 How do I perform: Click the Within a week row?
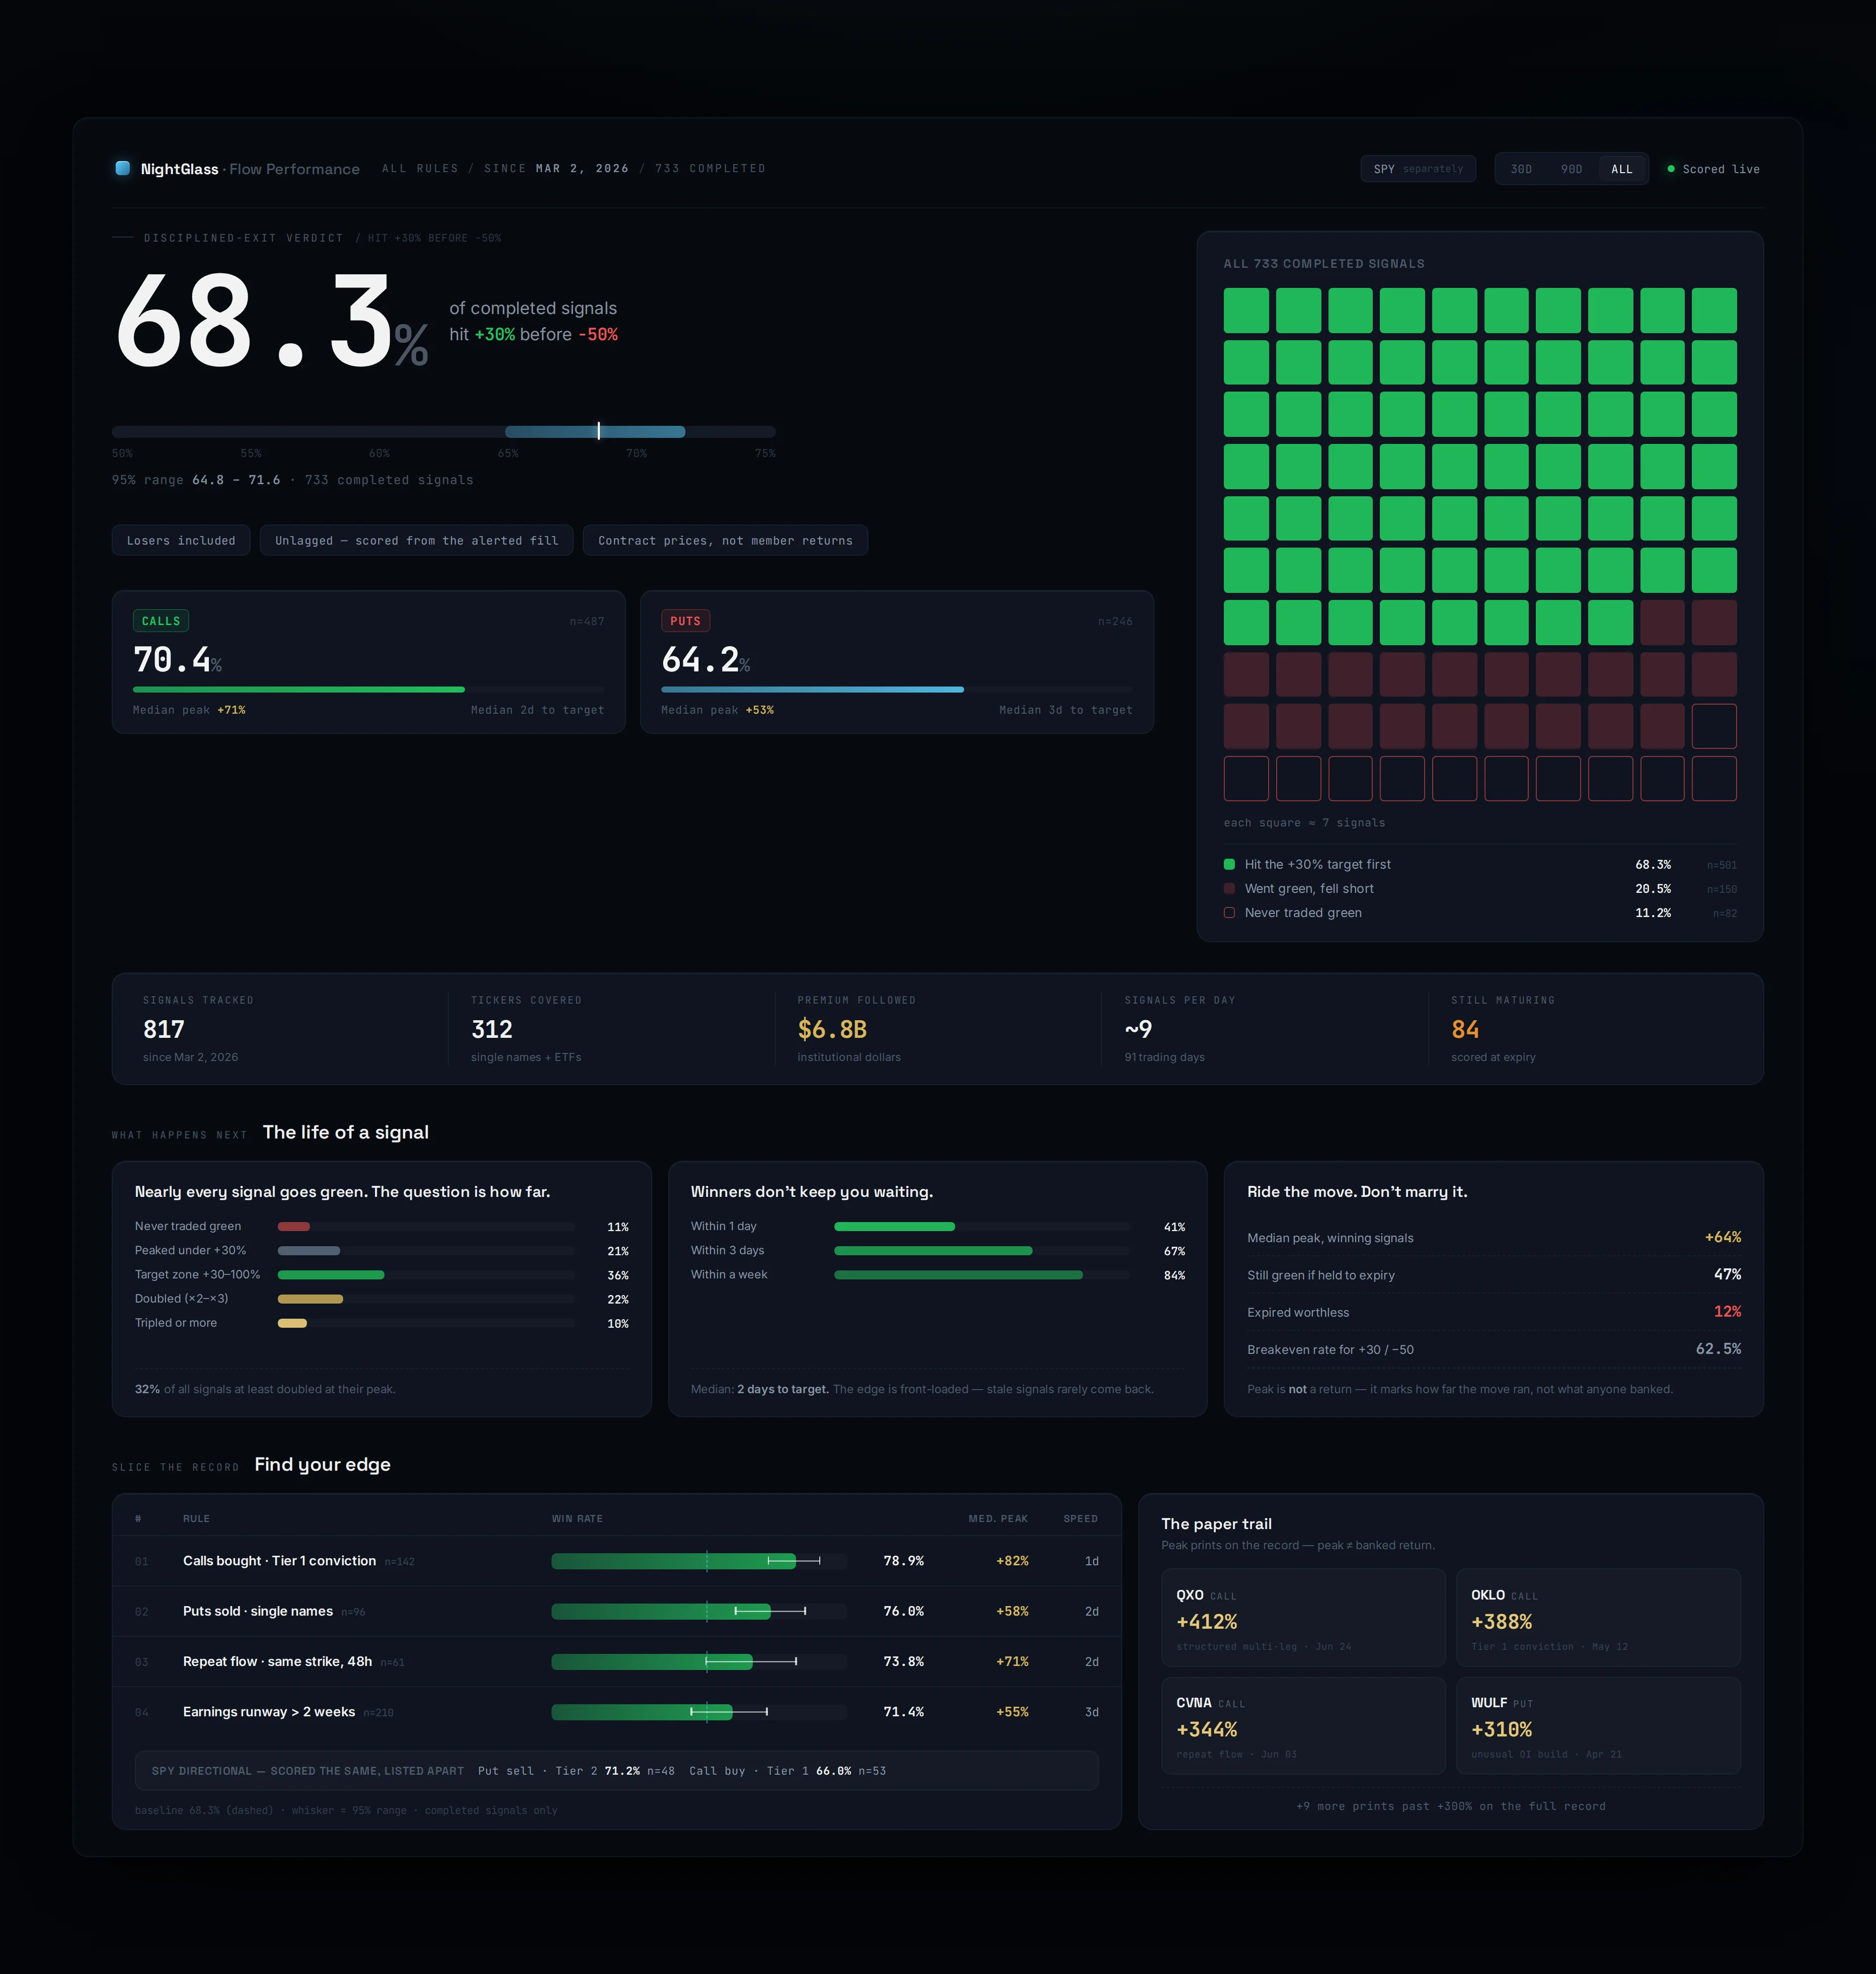click(x=937, y=1274)
